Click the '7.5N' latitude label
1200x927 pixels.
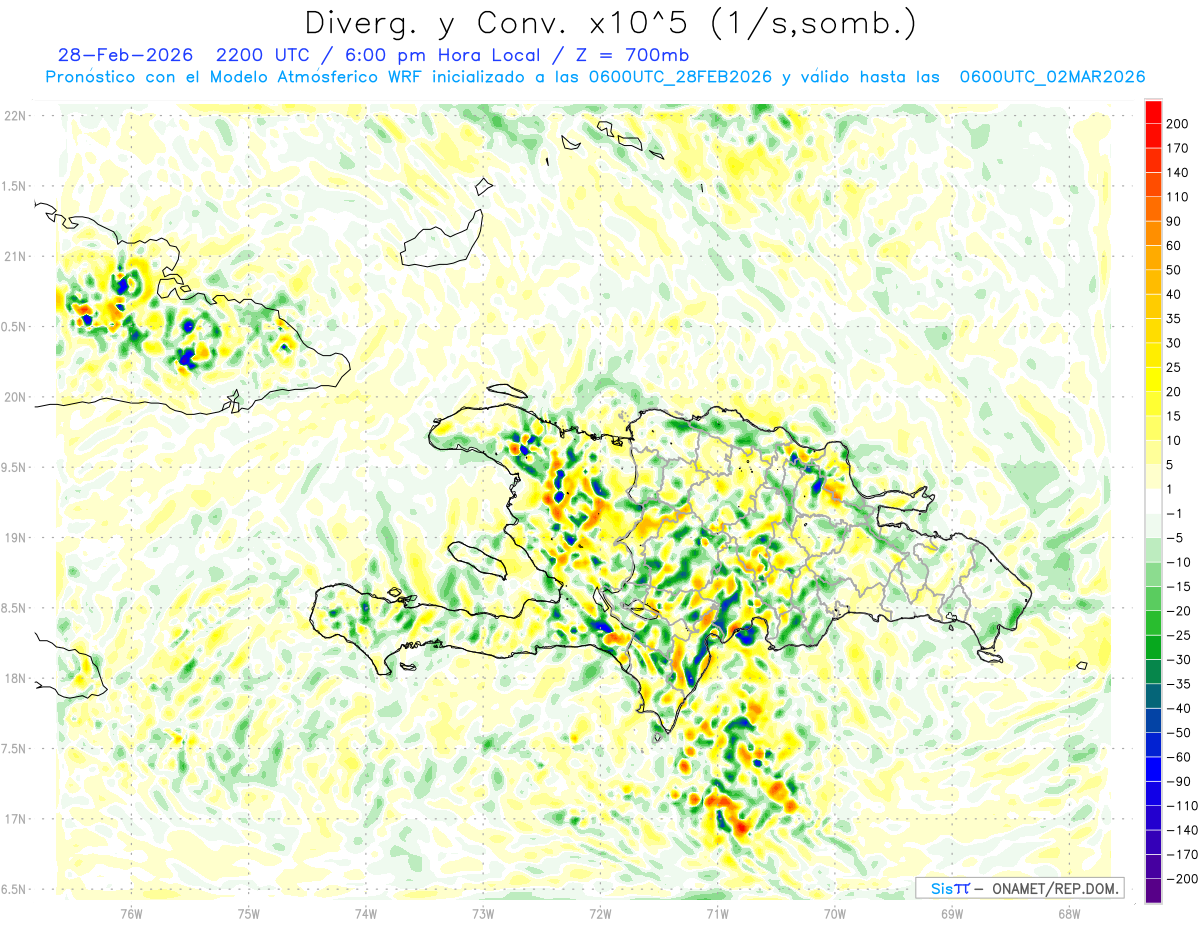(15, 749)
